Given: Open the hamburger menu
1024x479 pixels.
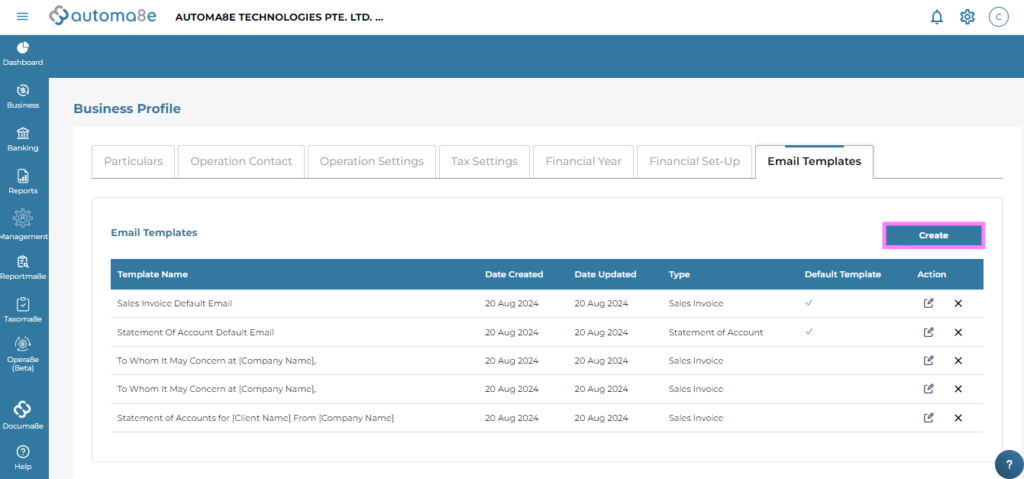Looking at the screenshot, I should point(22,16).
